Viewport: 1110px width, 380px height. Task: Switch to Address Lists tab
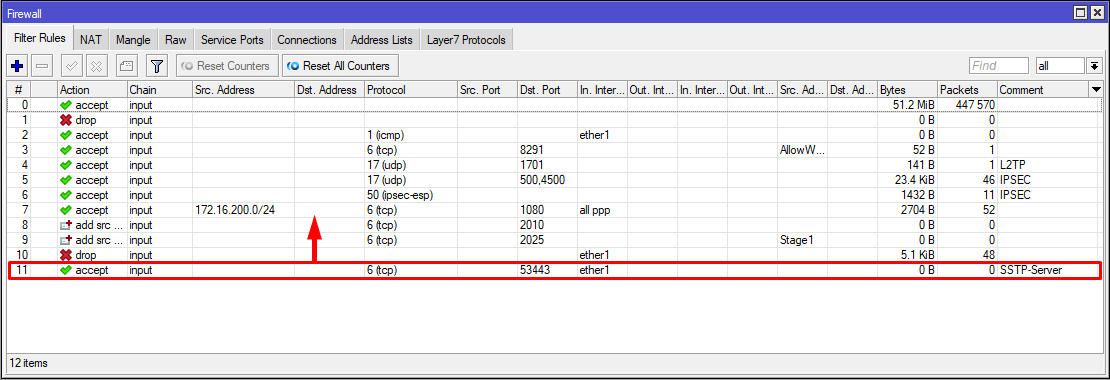coord(382,40)
